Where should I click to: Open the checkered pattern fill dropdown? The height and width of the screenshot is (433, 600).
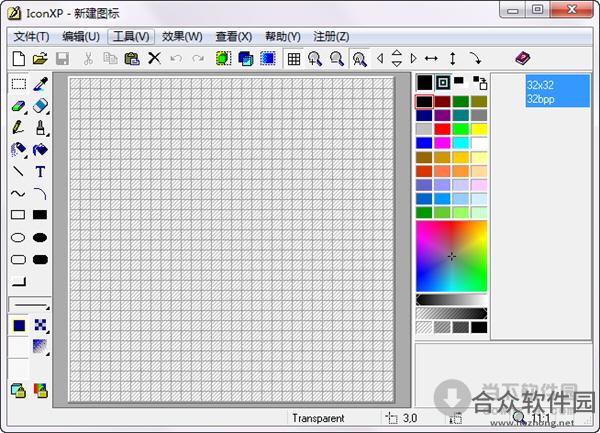click(x=40, y=325)
